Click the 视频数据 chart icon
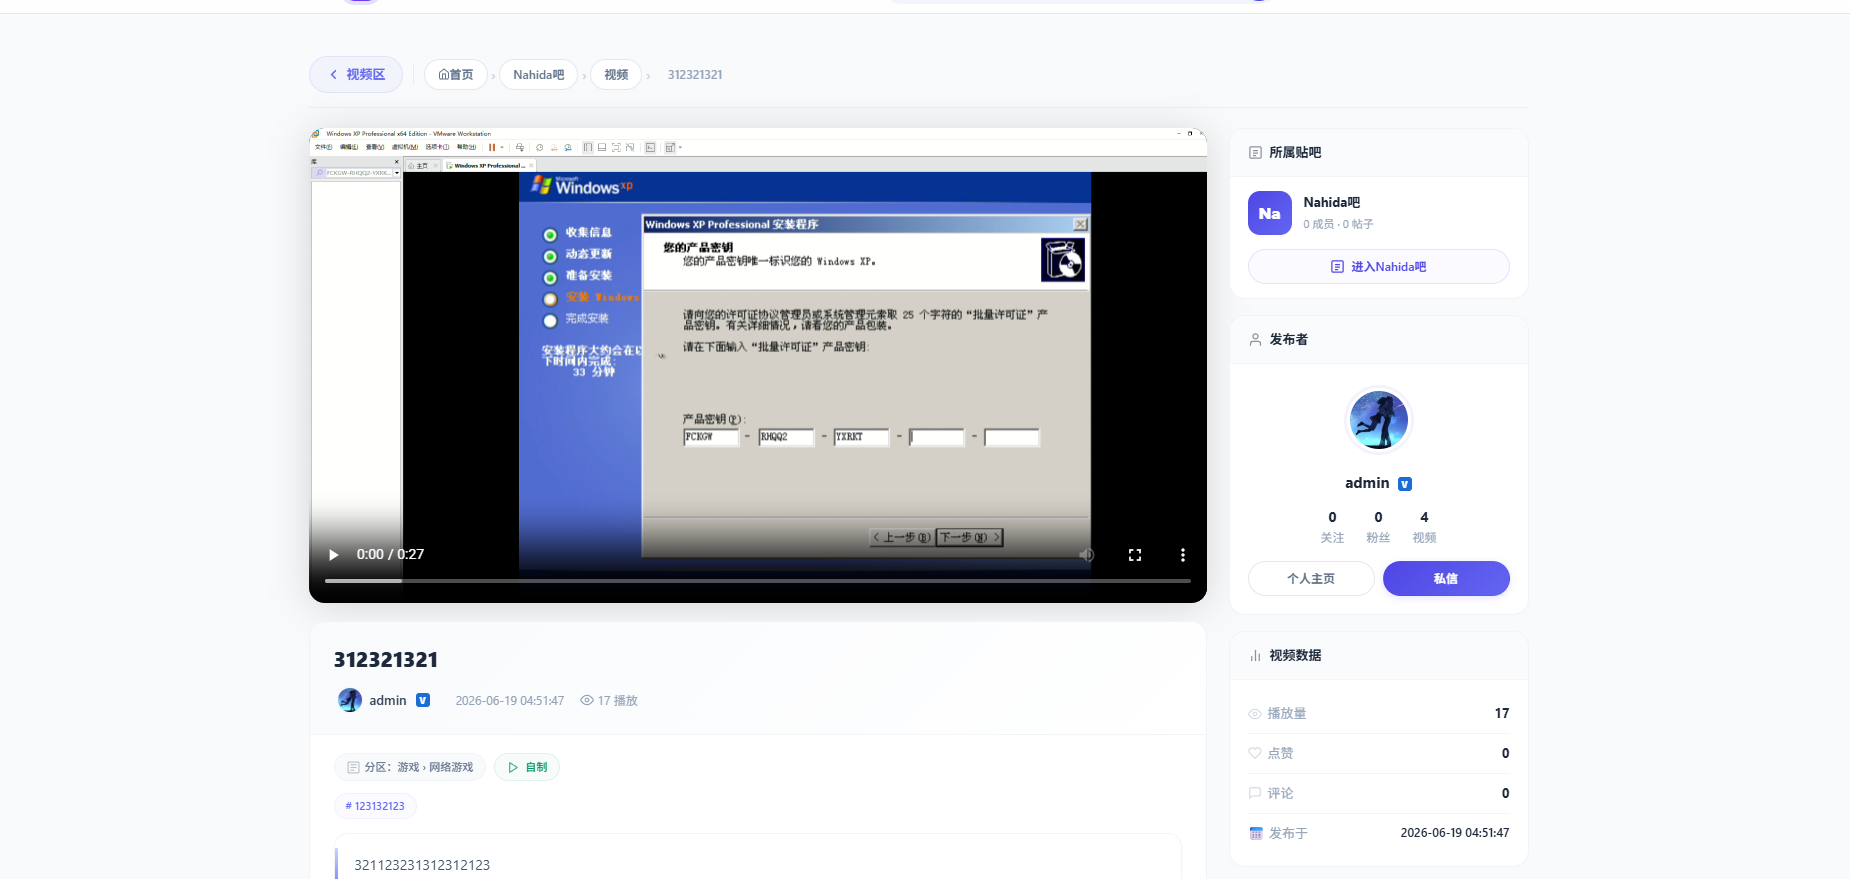The image size is (1850, 879). click(x=1255, y=656)
